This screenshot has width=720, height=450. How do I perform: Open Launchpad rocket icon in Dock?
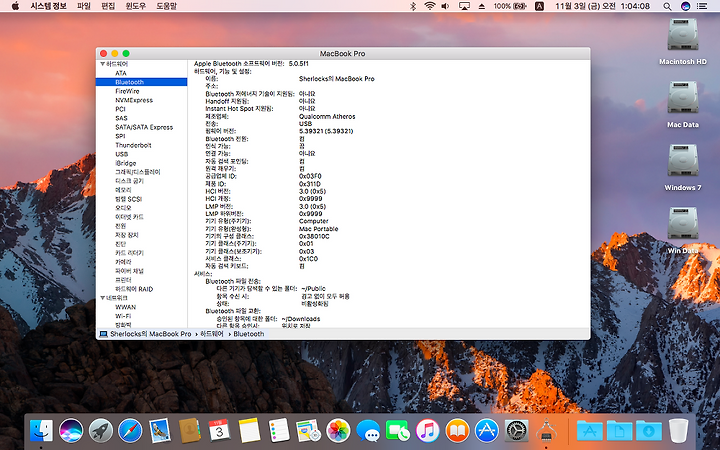101,431
